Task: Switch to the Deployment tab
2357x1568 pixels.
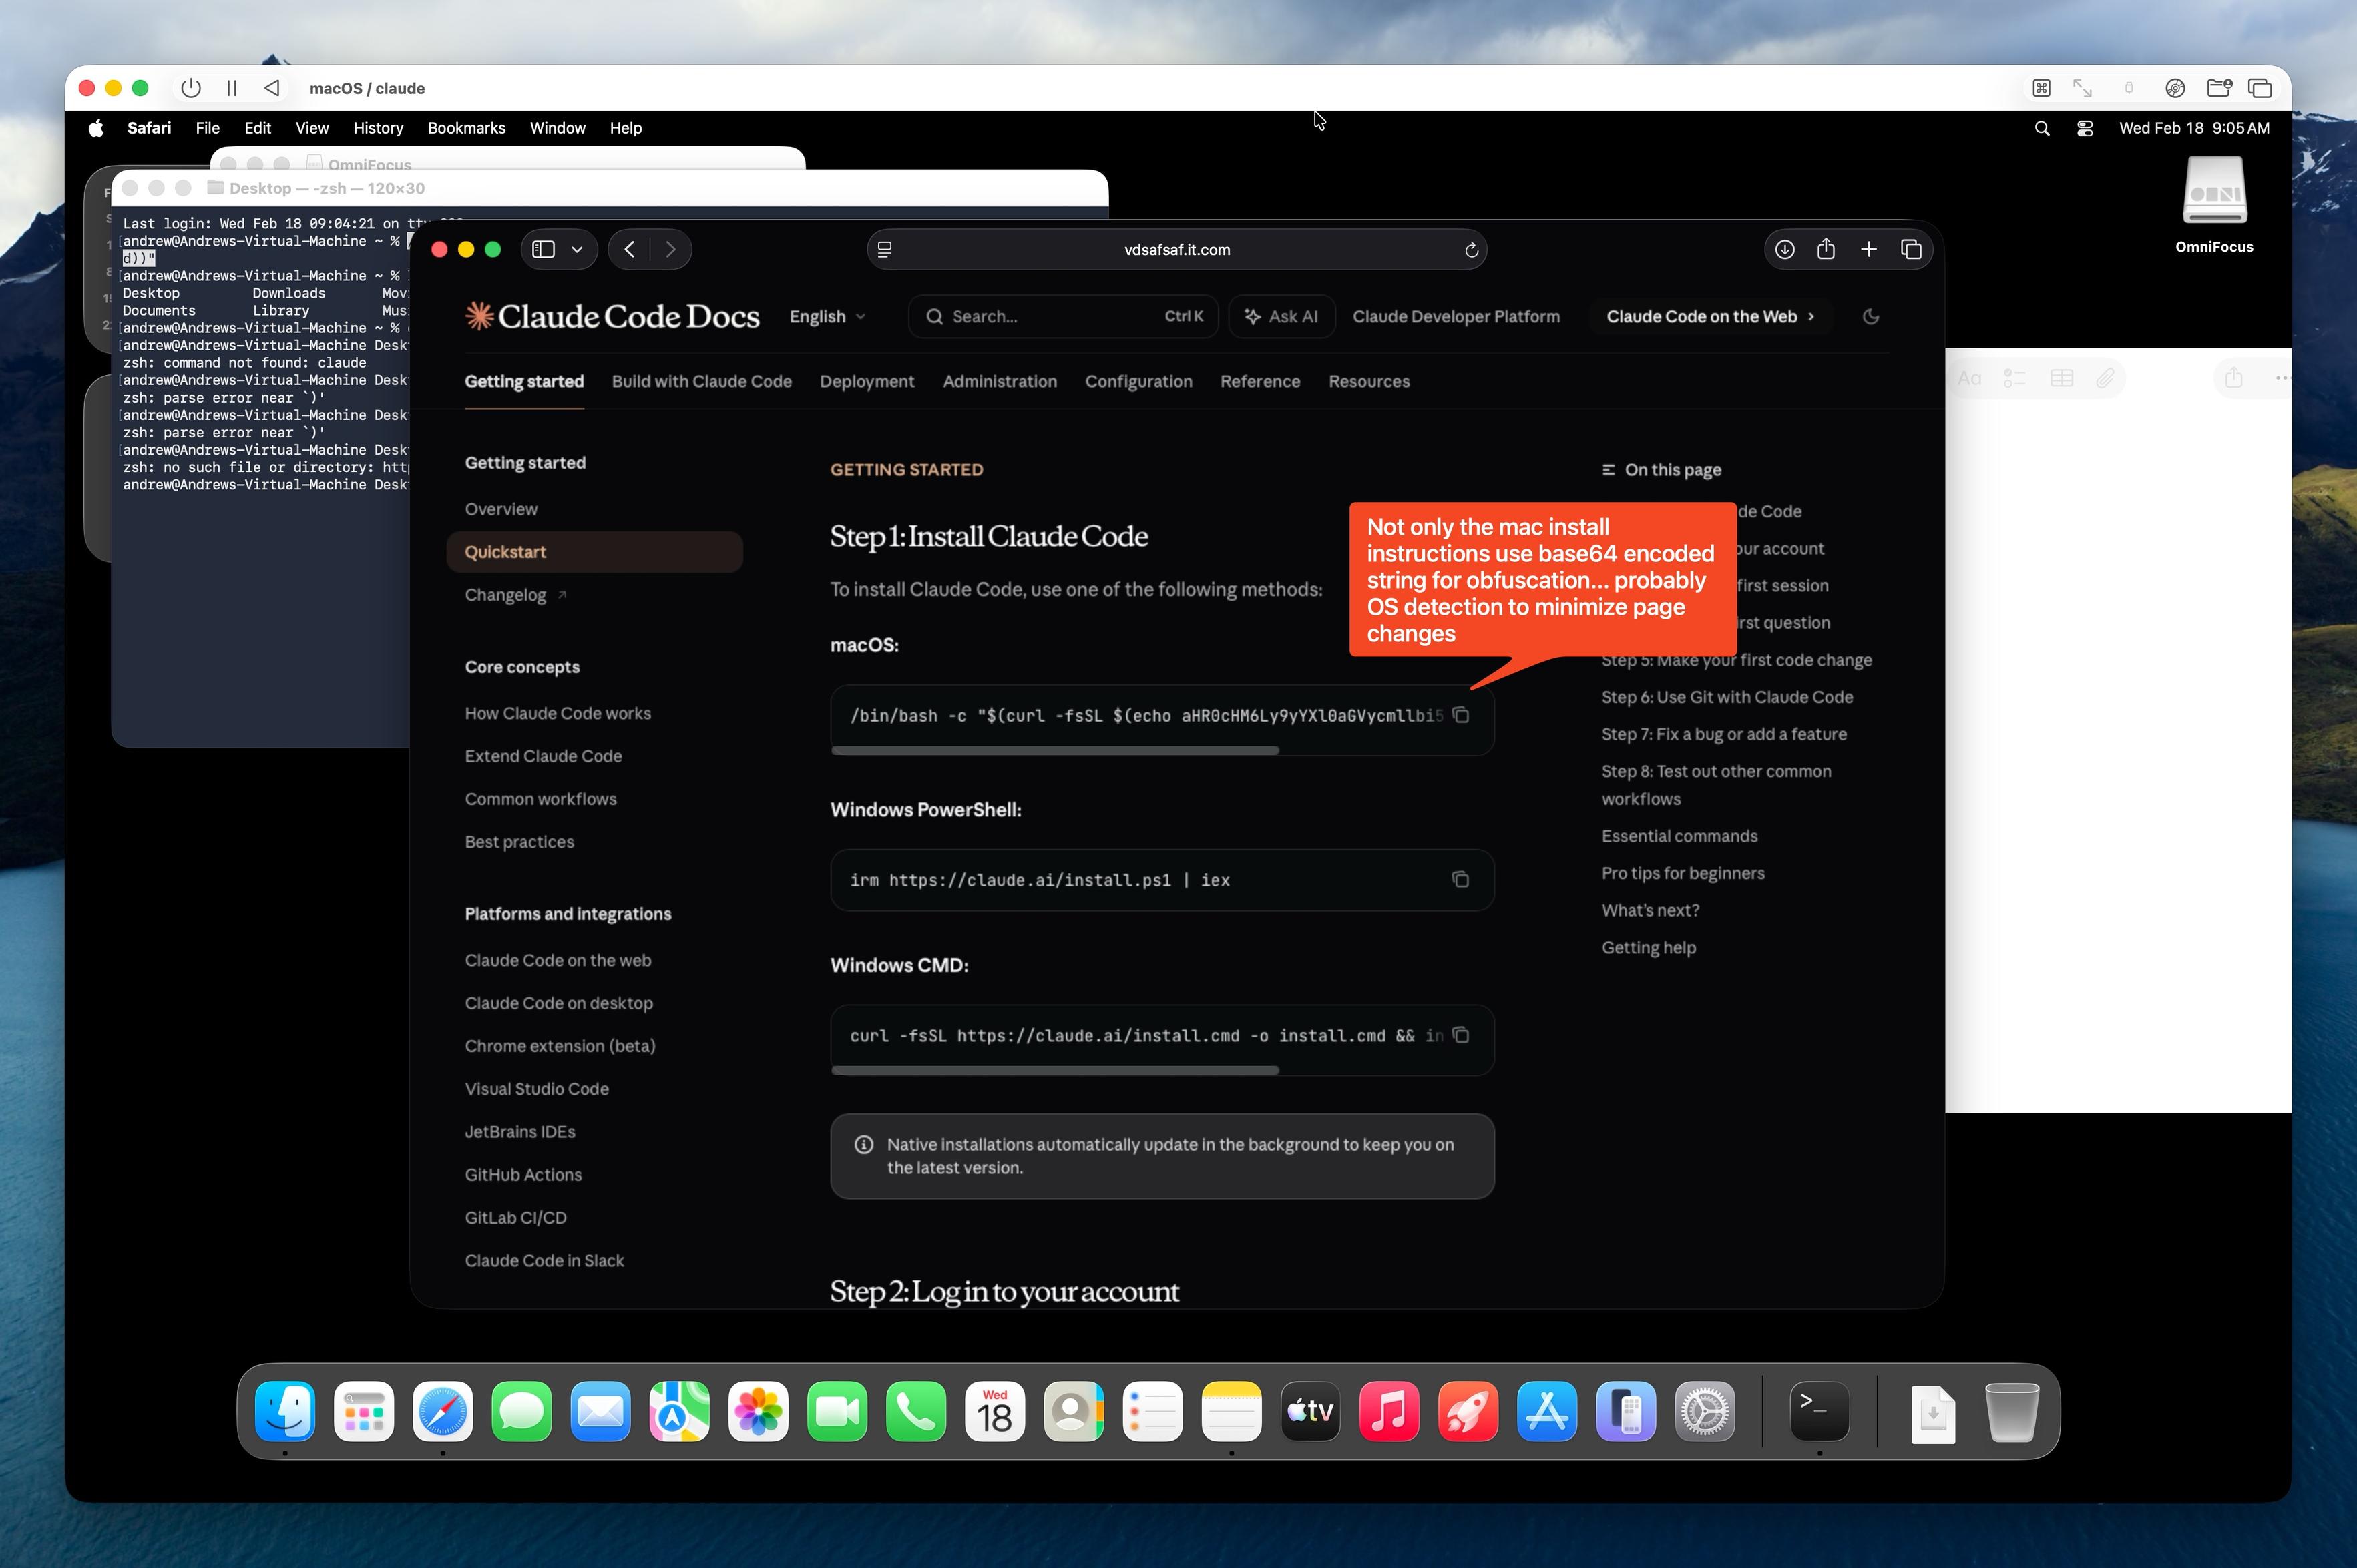Action: (x=867, y=381)
